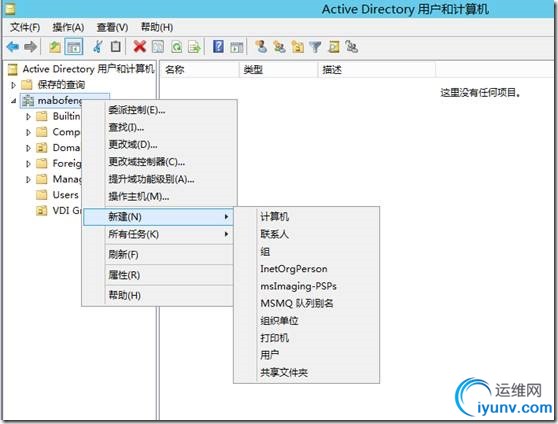
Task: Click the VDI organizational unit folder icon
Action: click(x=42, y=210)
